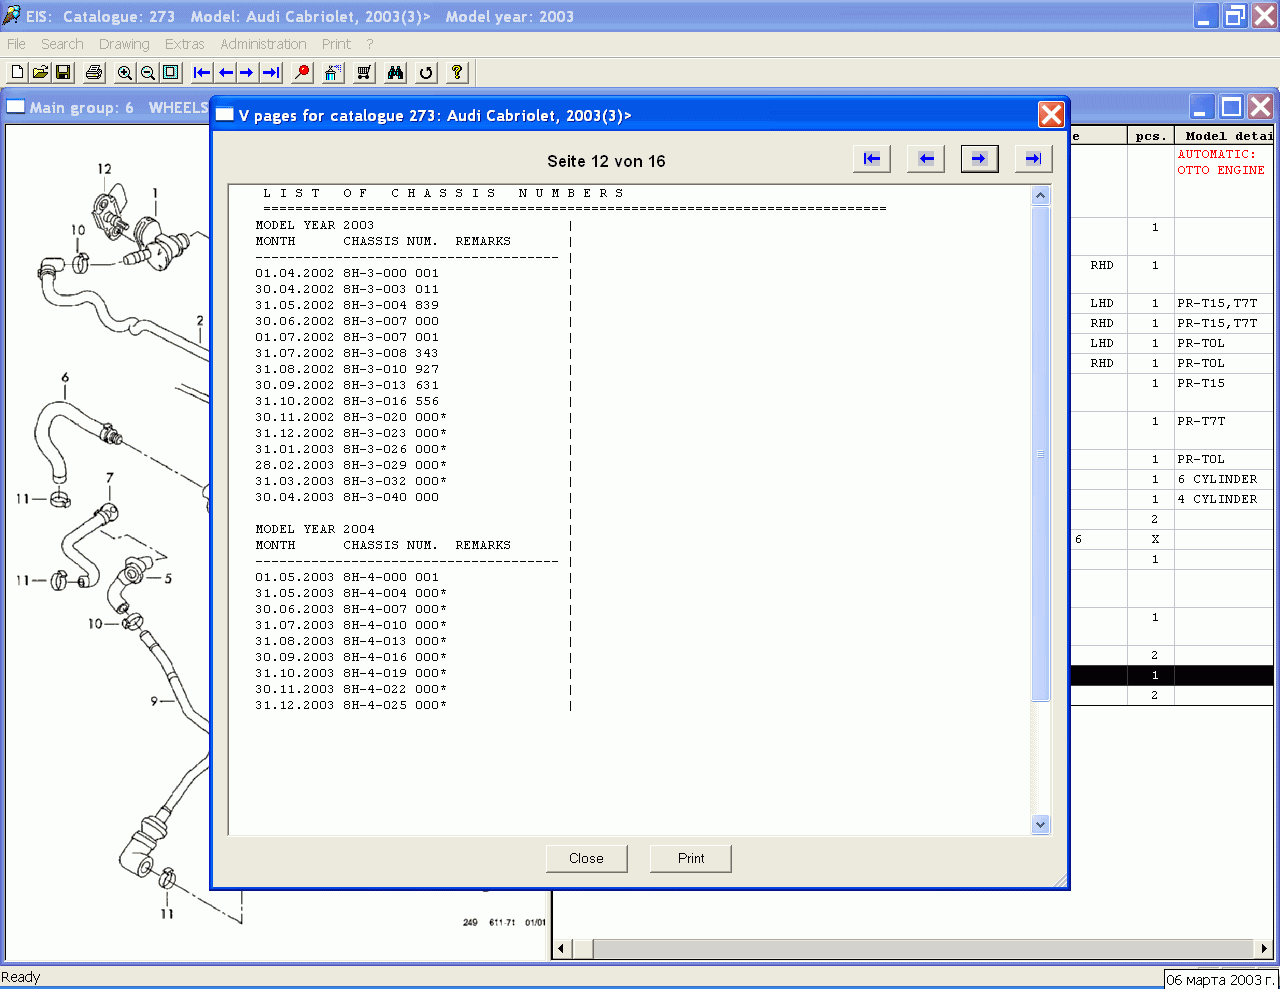Click the Save floppy disk icon
The height and width of the screenshot is (989, 1280).
tap(63, 72)
